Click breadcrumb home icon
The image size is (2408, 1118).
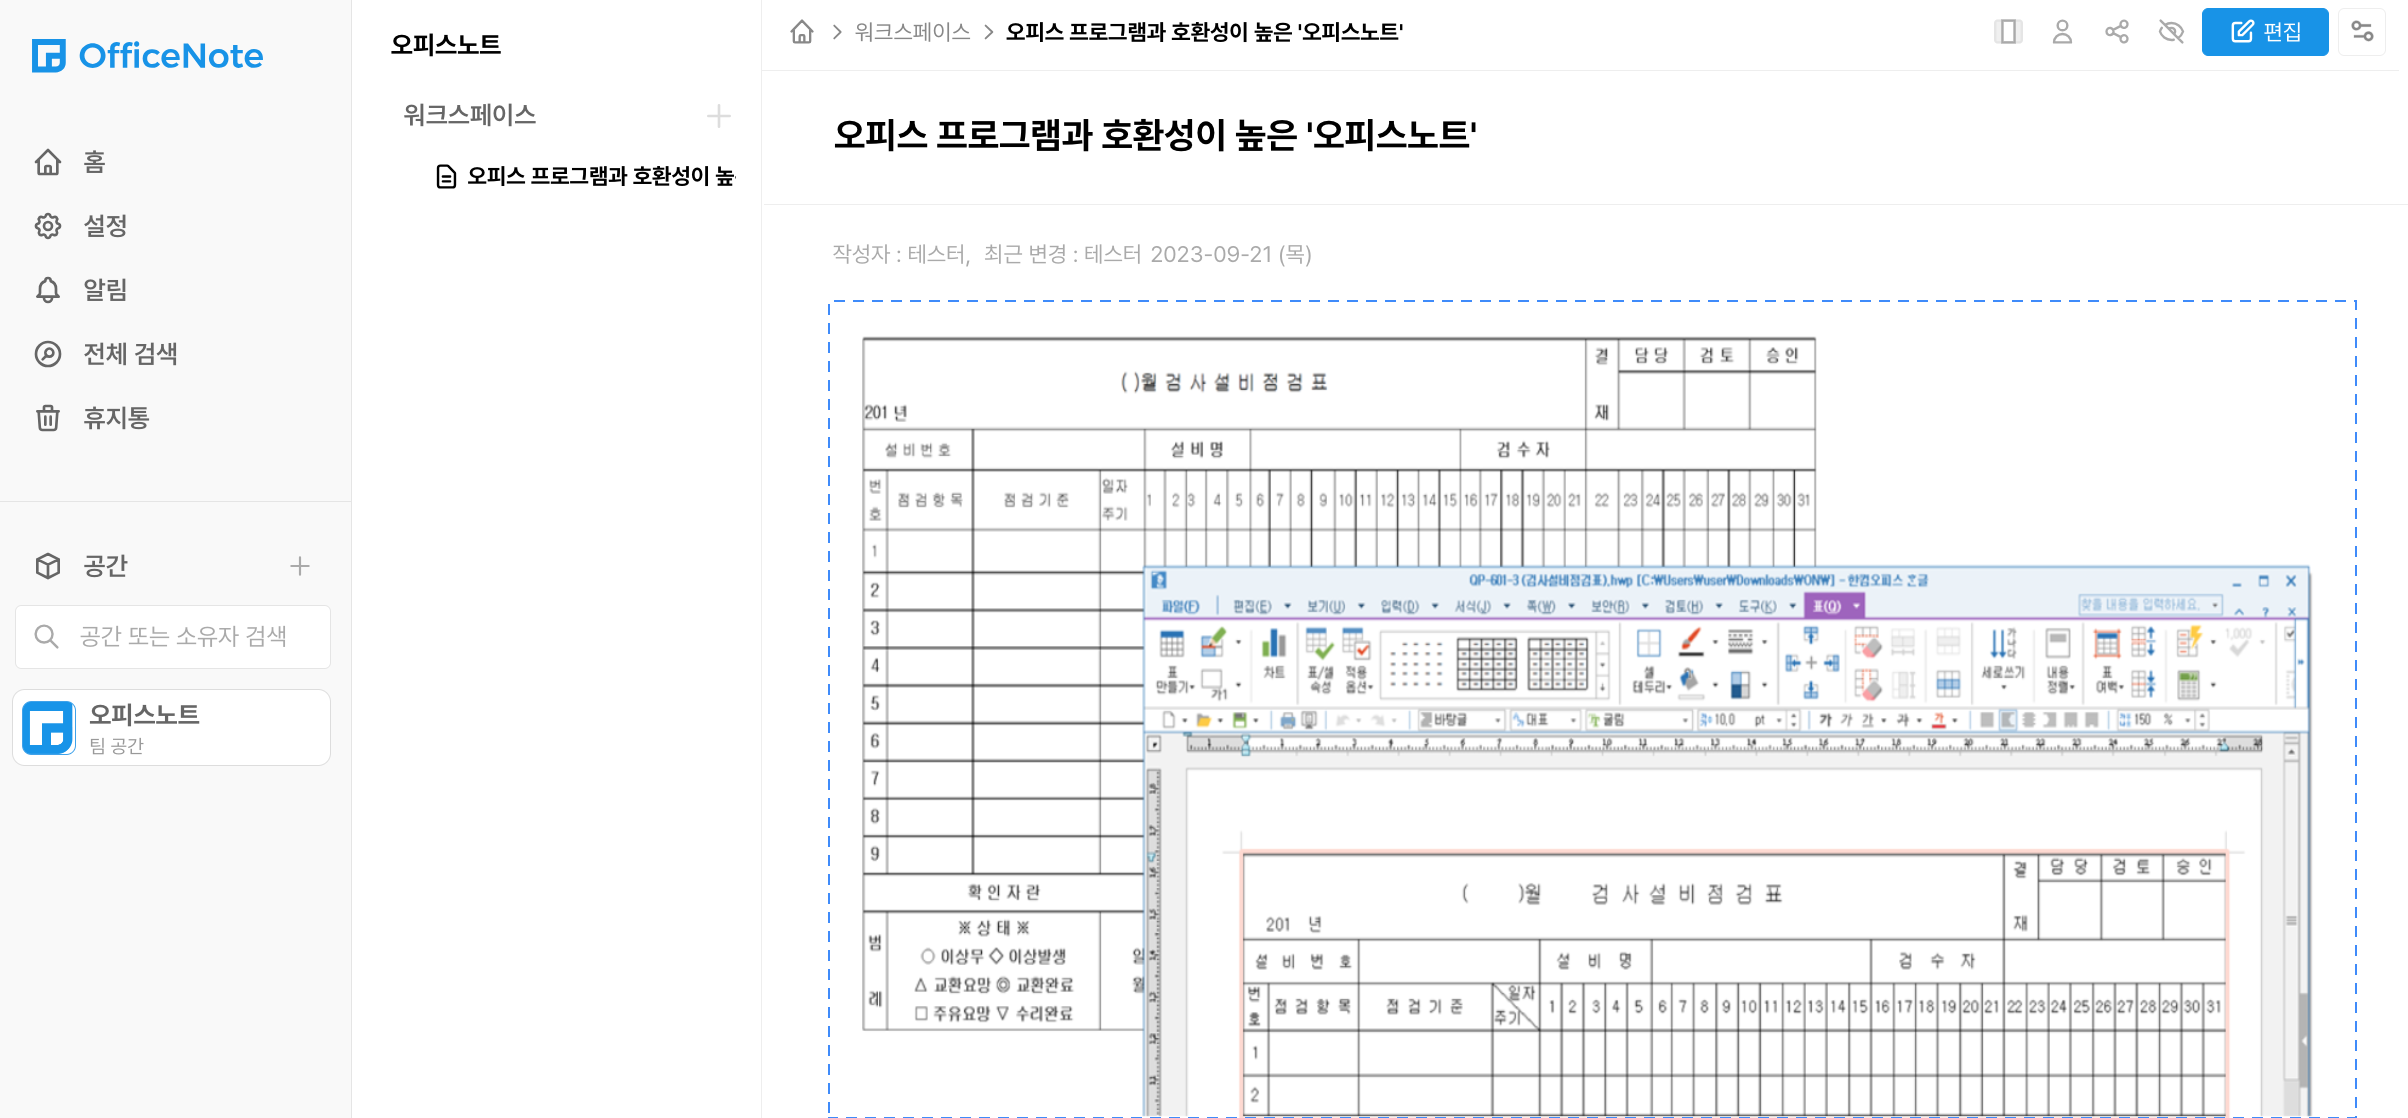(802, 32)
